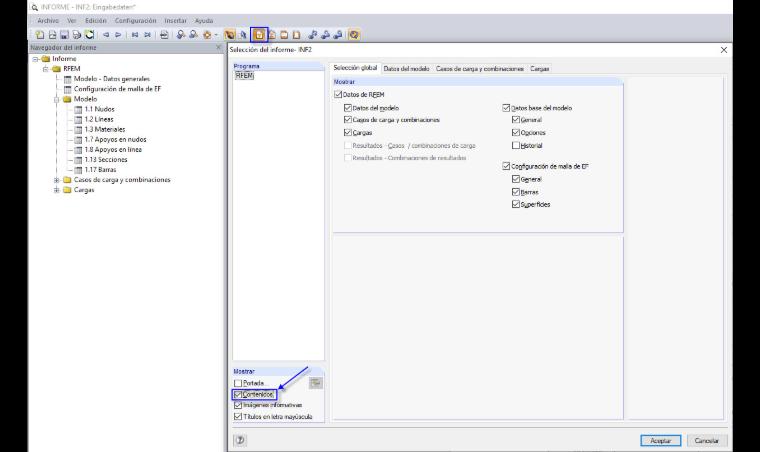Open the Ver menu
This screenshot has height=452, width=760.
[72, 21]
